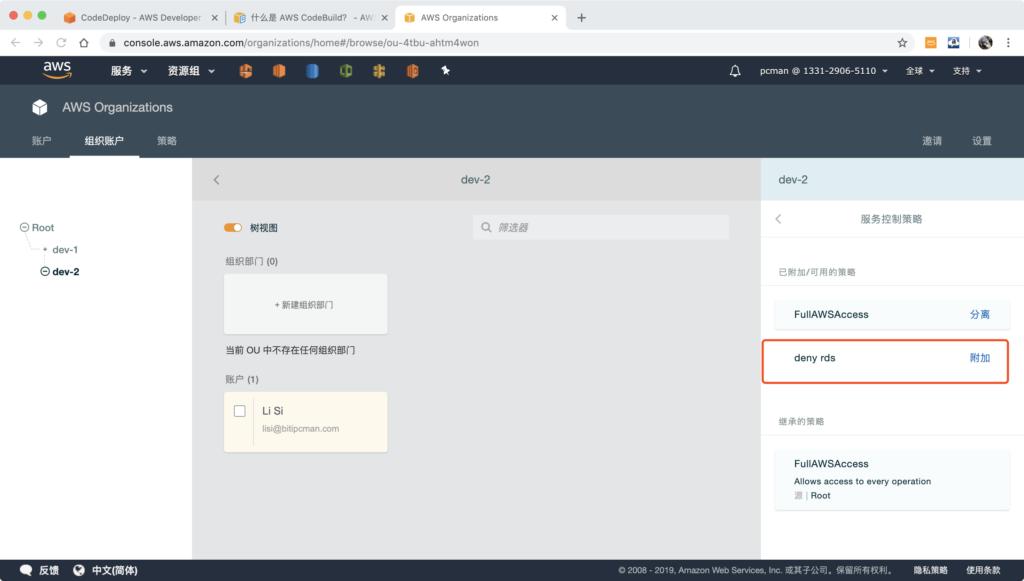1024x581 pixels.
Task: Click the 新建组织部门 button
Action: 305,304
